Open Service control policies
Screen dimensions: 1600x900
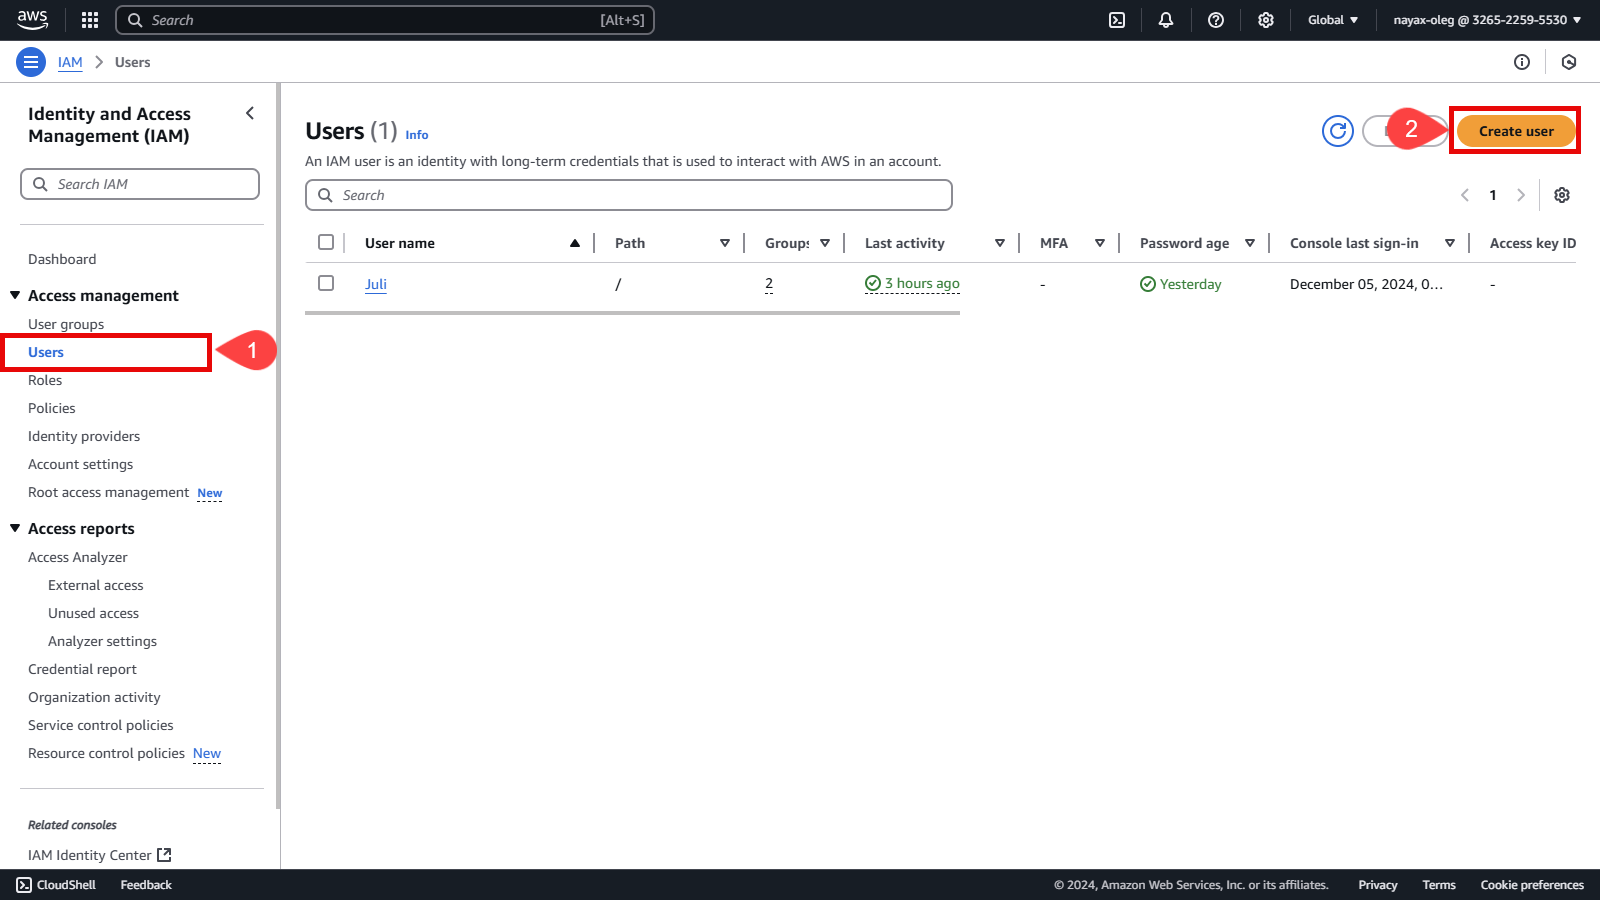click(x=101, y=725)
